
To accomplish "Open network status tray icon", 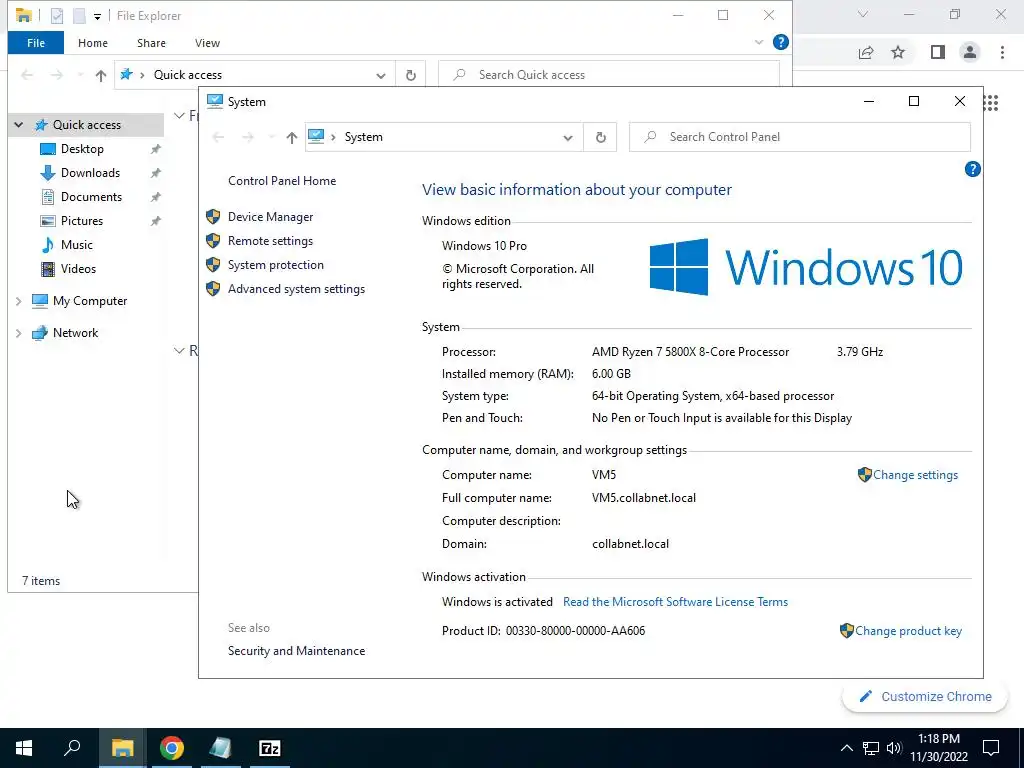I will coord(871,748).
